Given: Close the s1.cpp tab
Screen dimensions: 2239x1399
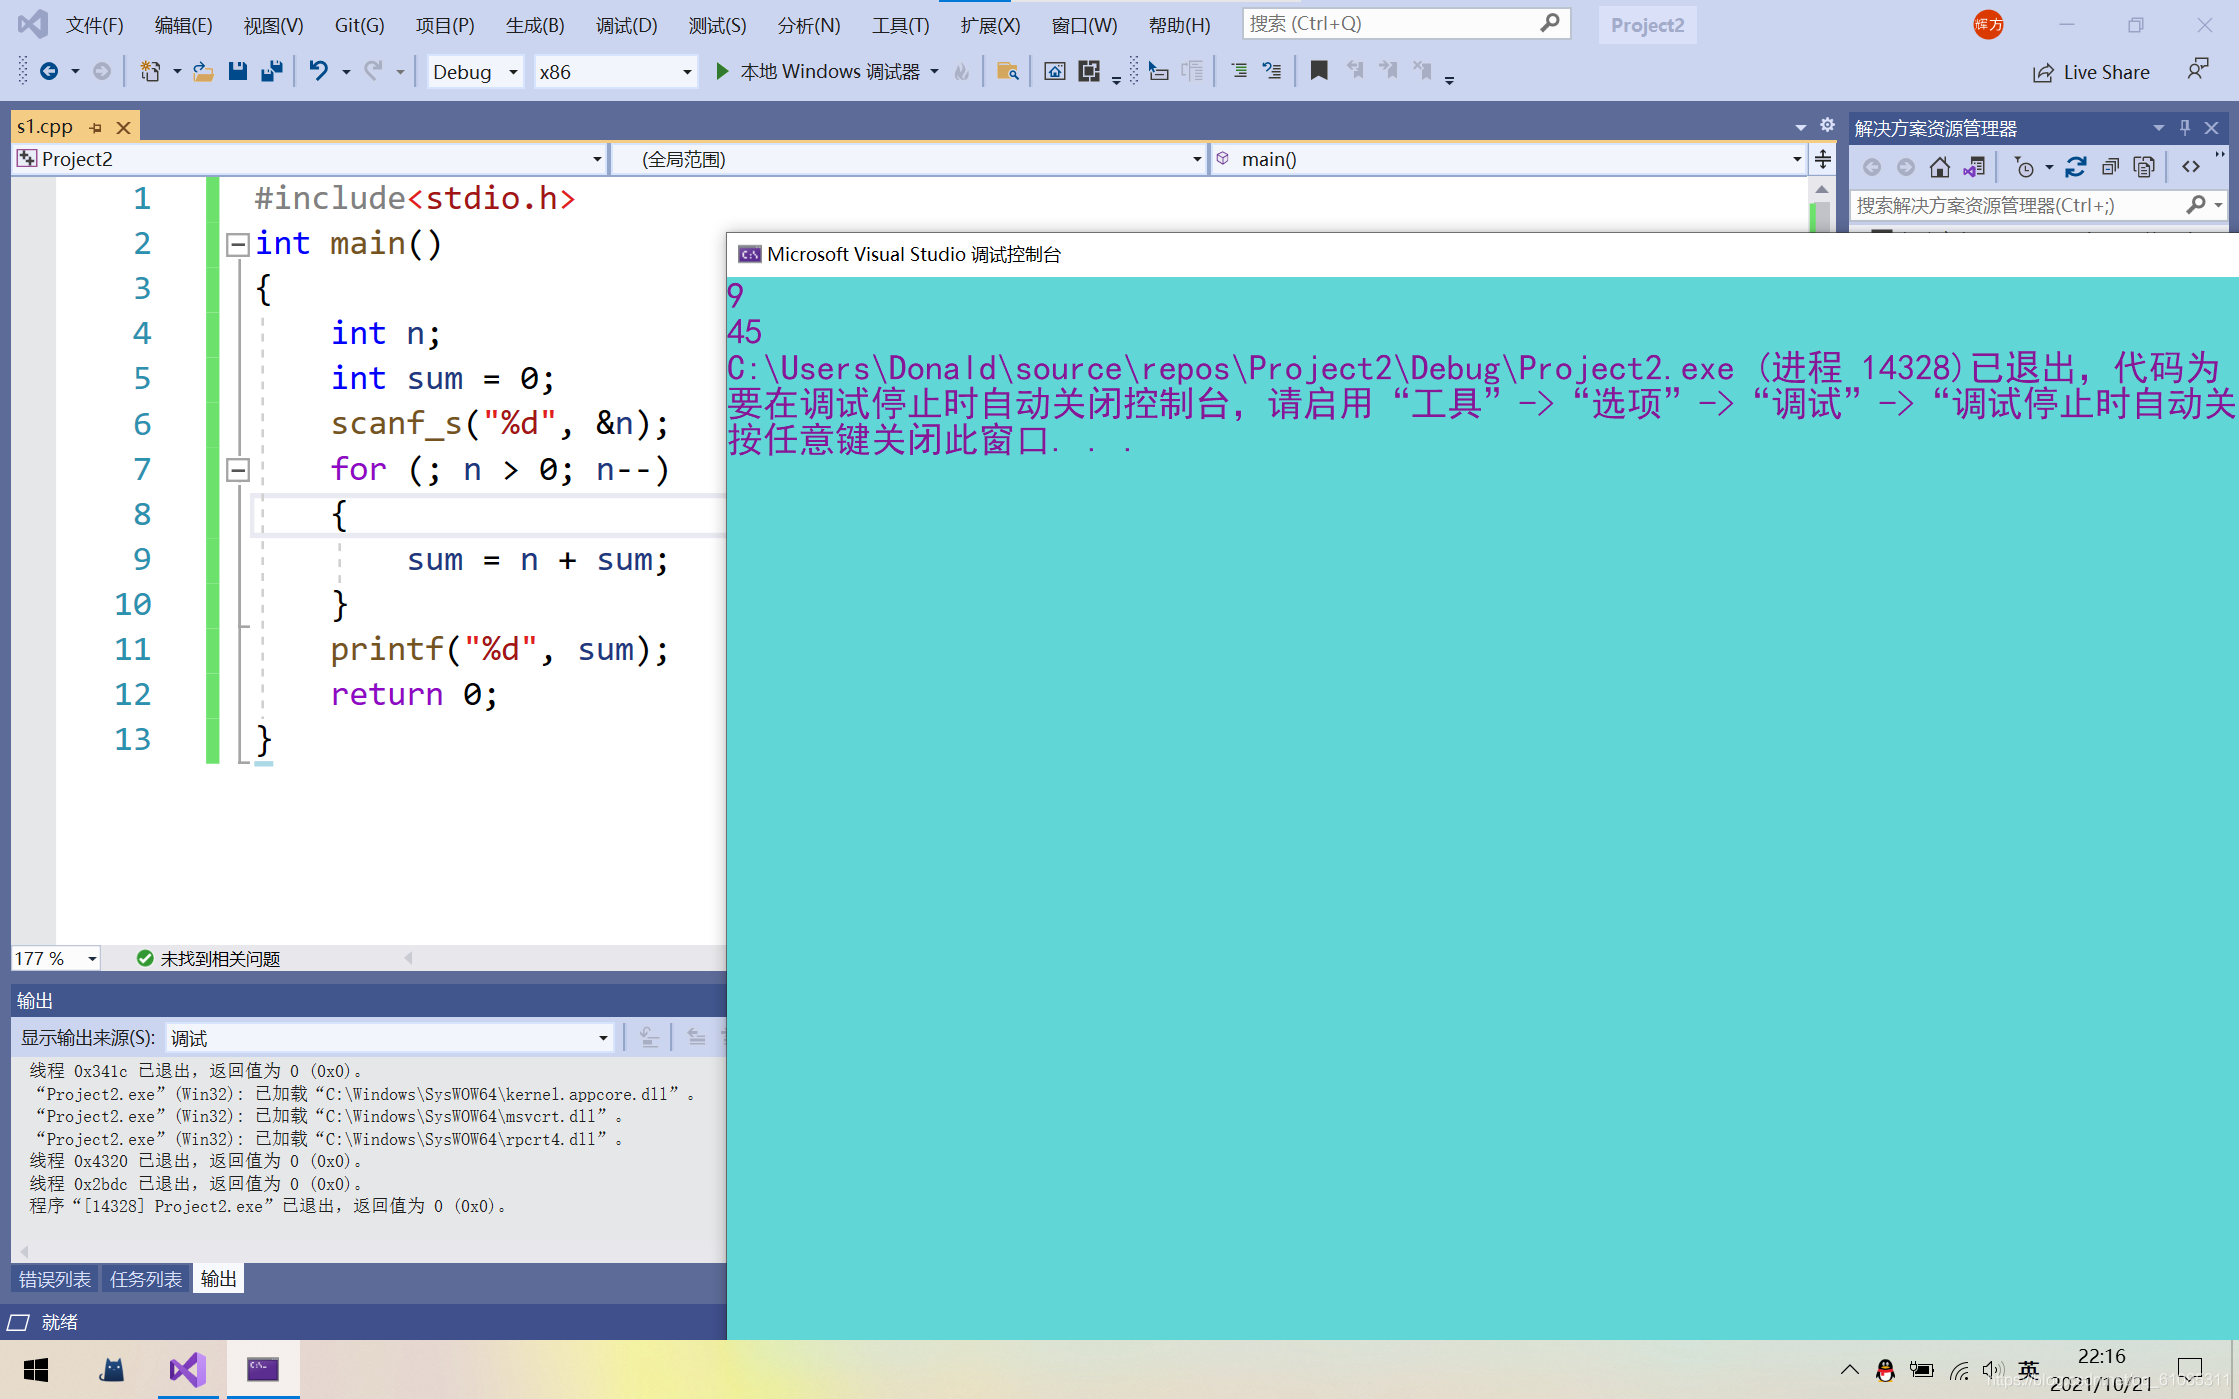Looking at the screenshot, I should coord(123,127).
